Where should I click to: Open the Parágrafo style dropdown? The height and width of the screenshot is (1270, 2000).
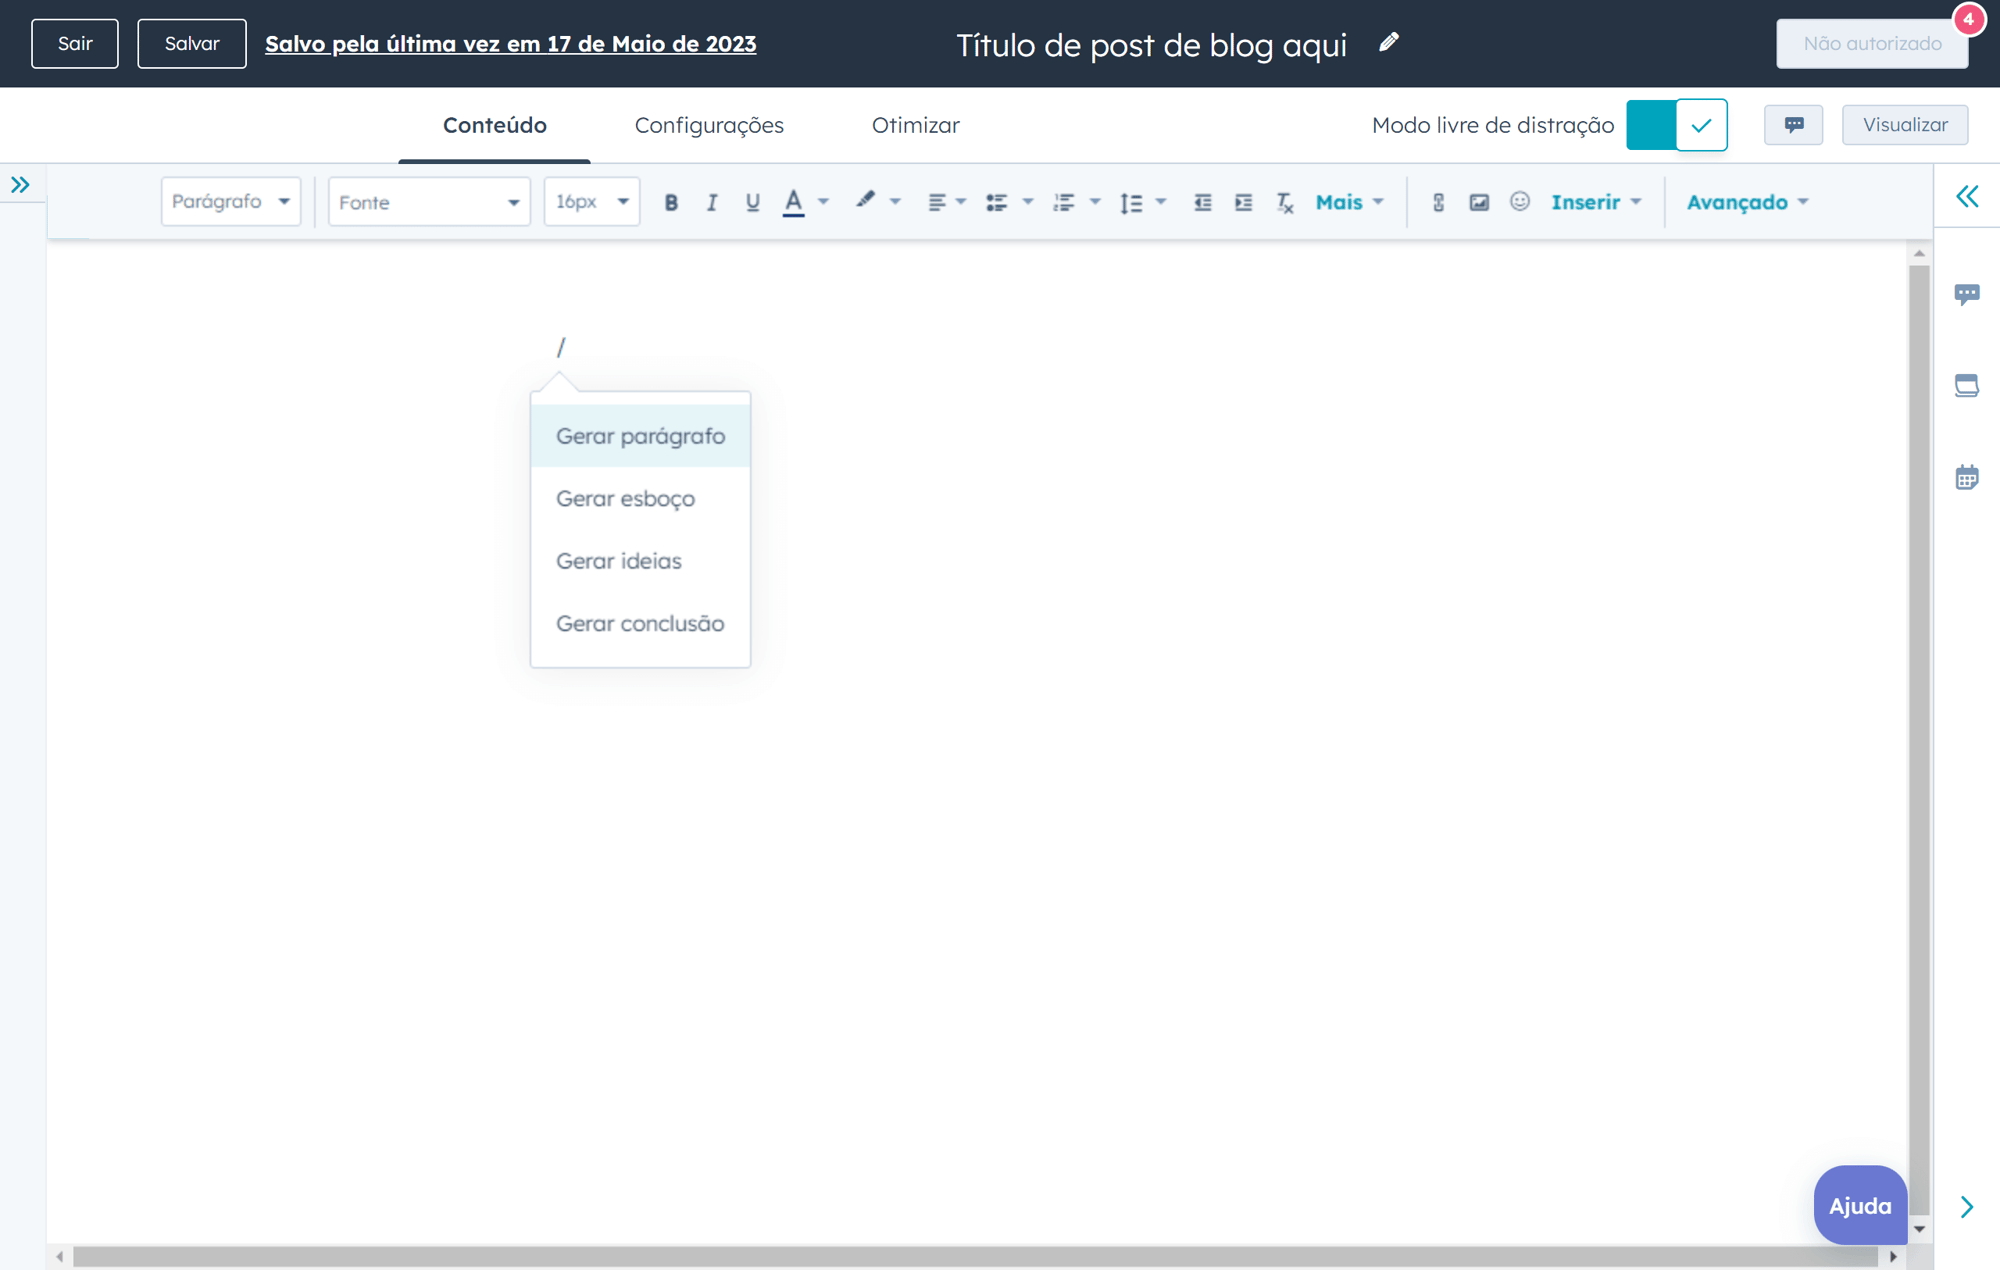230,201
